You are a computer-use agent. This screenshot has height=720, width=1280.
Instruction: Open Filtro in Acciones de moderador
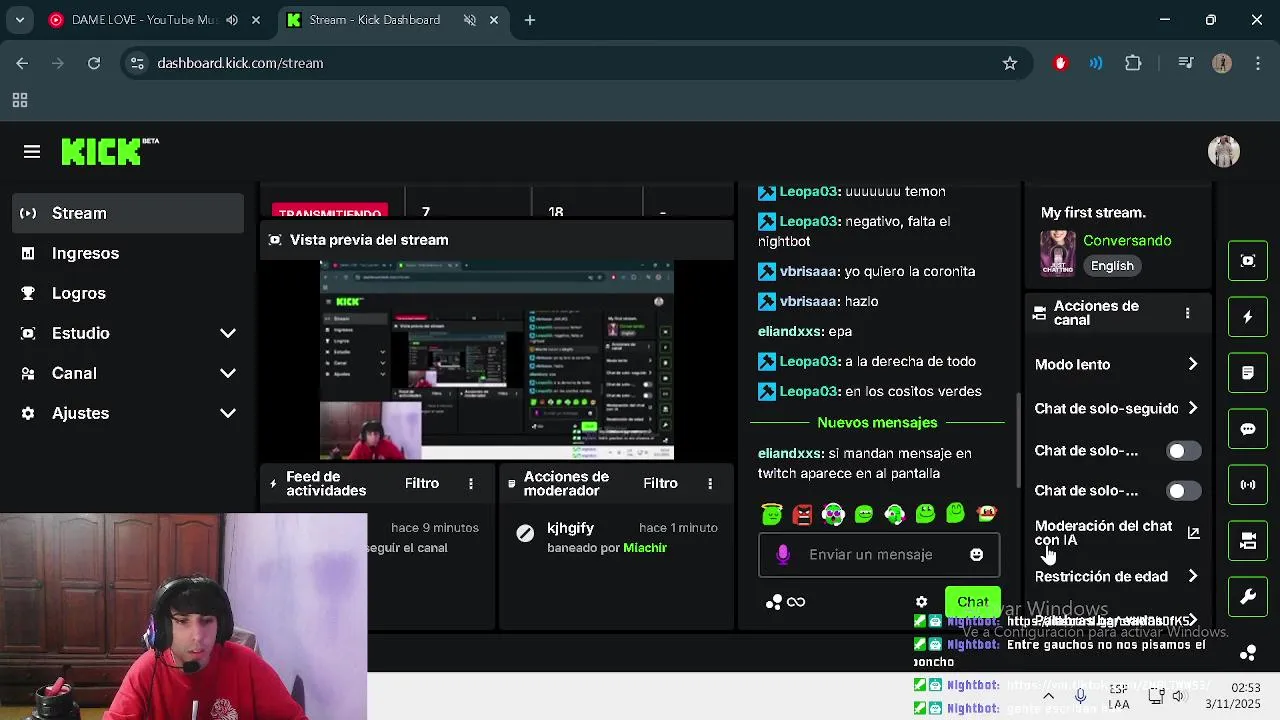coord(660,483)
